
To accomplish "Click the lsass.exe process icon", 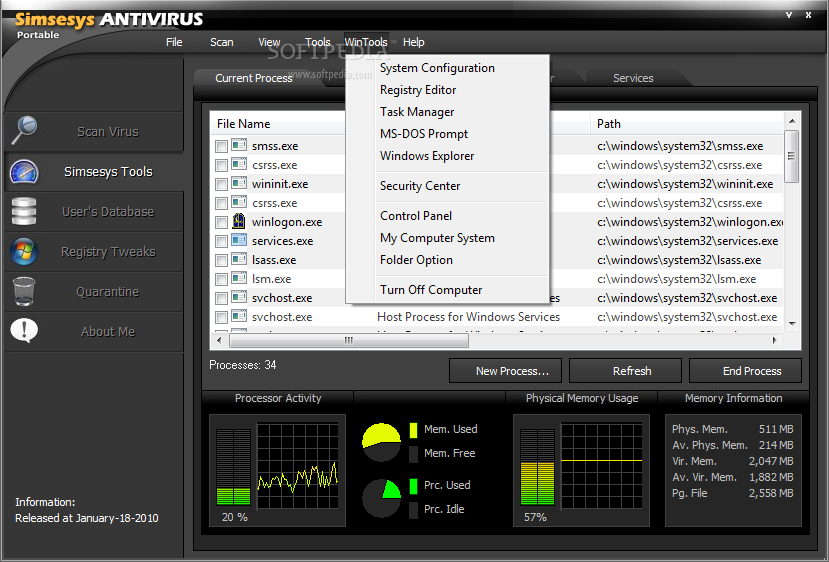I will pyautogui.click(x=239, y=259).
